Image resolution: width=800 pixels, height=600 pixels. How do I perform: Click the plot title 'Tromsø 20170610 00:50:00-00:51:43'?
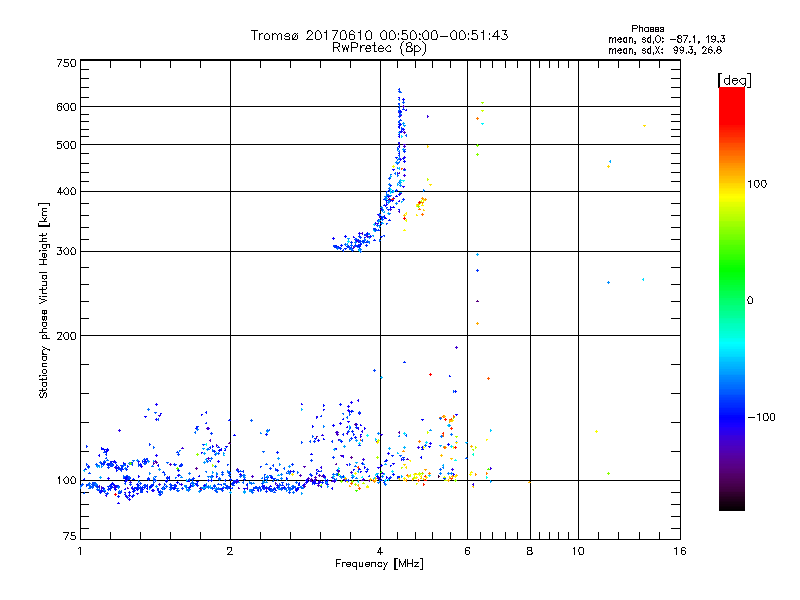pos(379,35)
